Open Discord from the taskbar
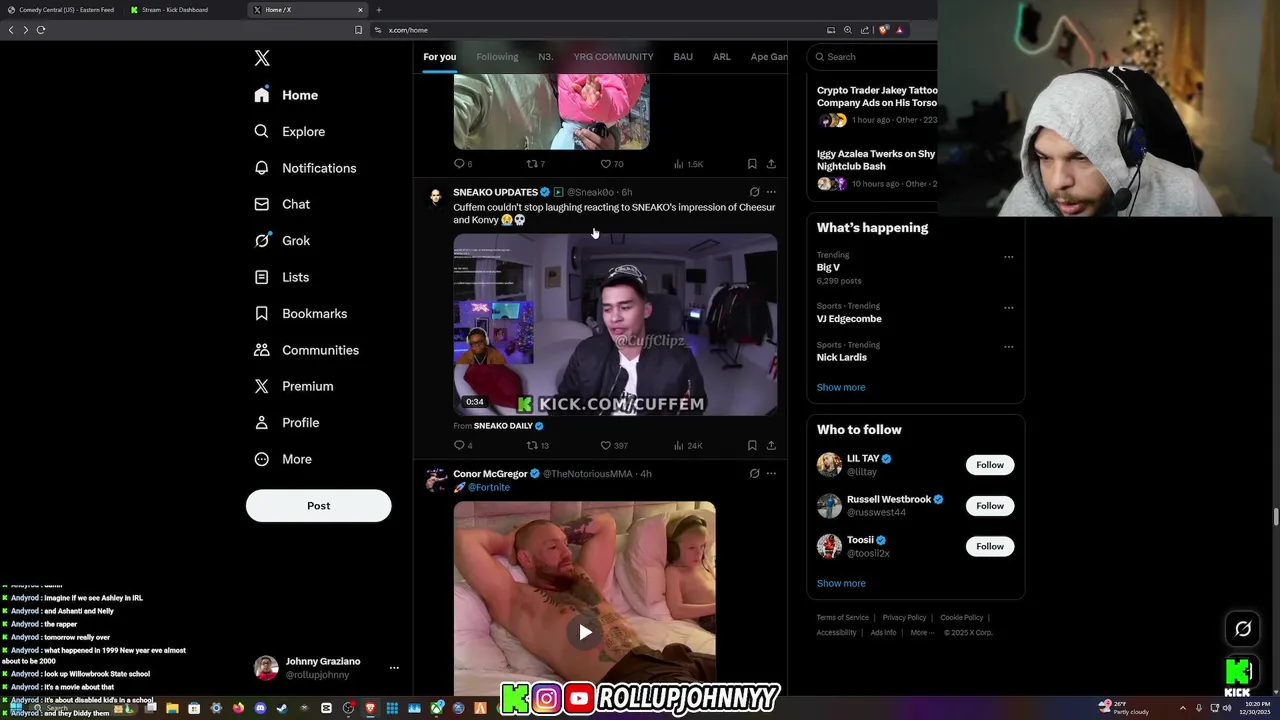The width and height of the screenshot is (1280, 720). click(x=260, y=708)
